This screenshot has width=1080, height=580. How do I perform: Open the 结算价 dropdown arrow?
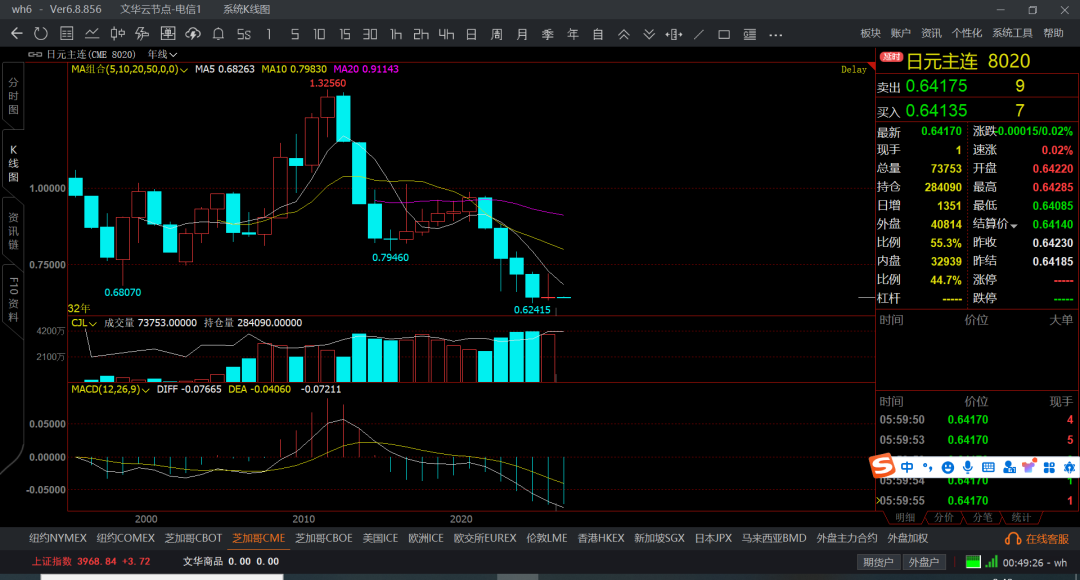pos(1013,225)
